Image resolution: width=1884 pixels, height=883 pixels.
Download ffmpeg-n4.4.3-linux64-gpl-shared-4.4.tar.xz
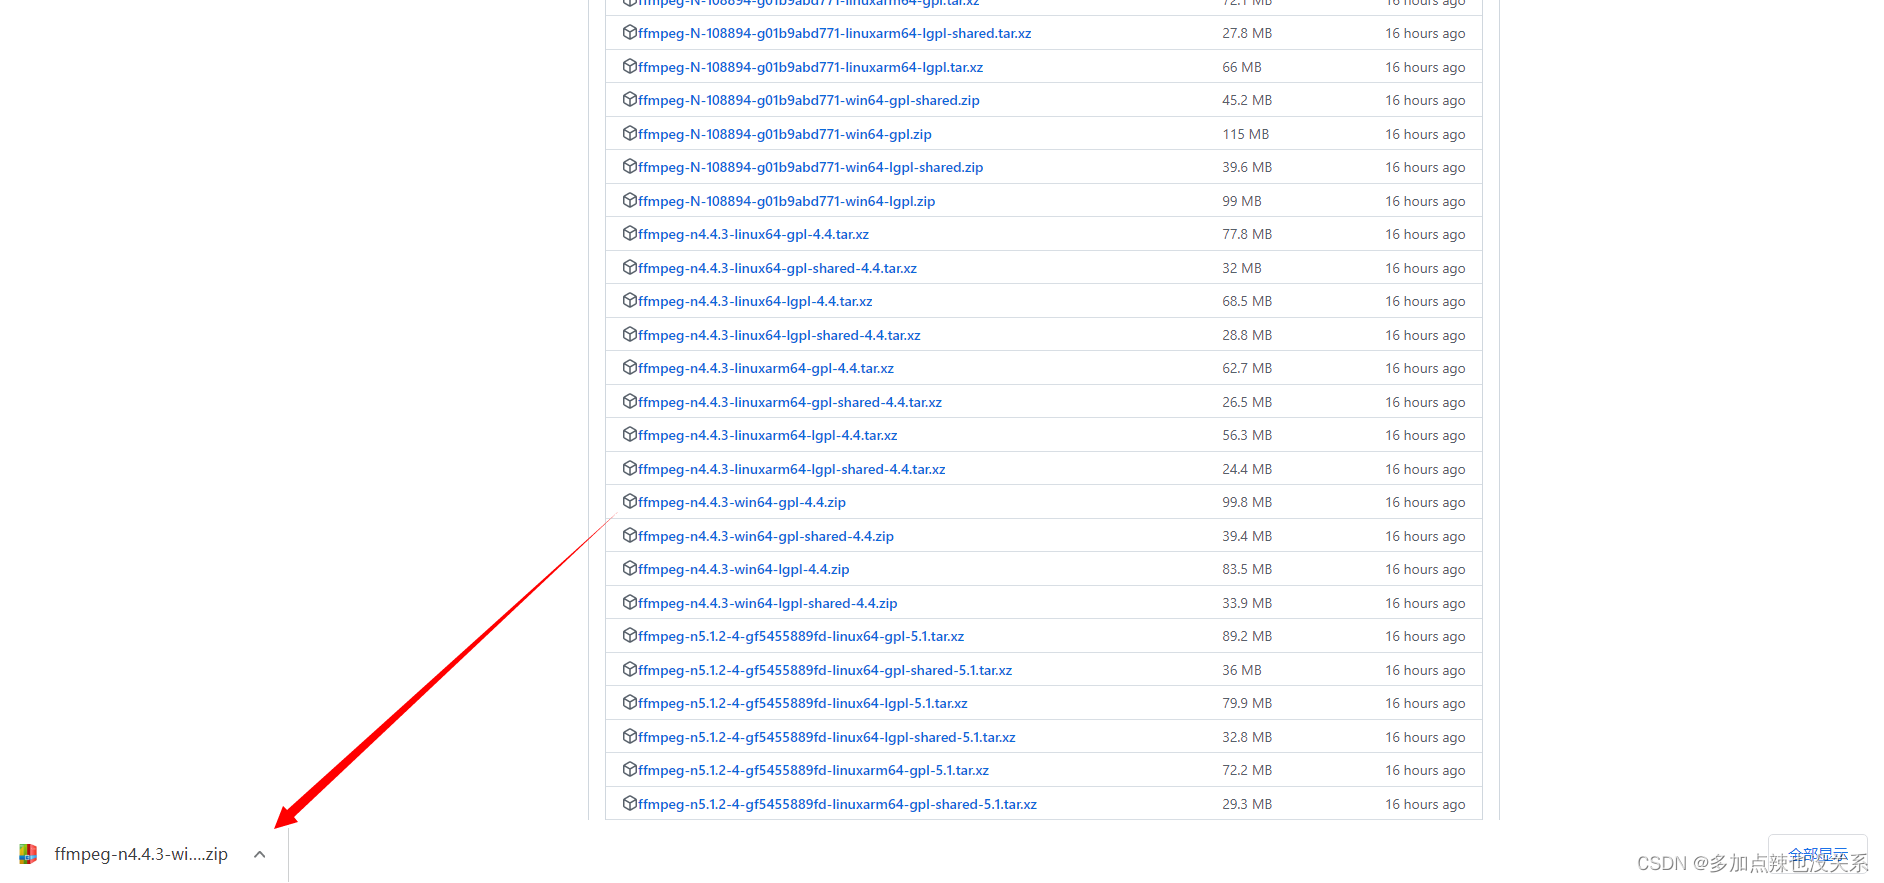(778, 268)
